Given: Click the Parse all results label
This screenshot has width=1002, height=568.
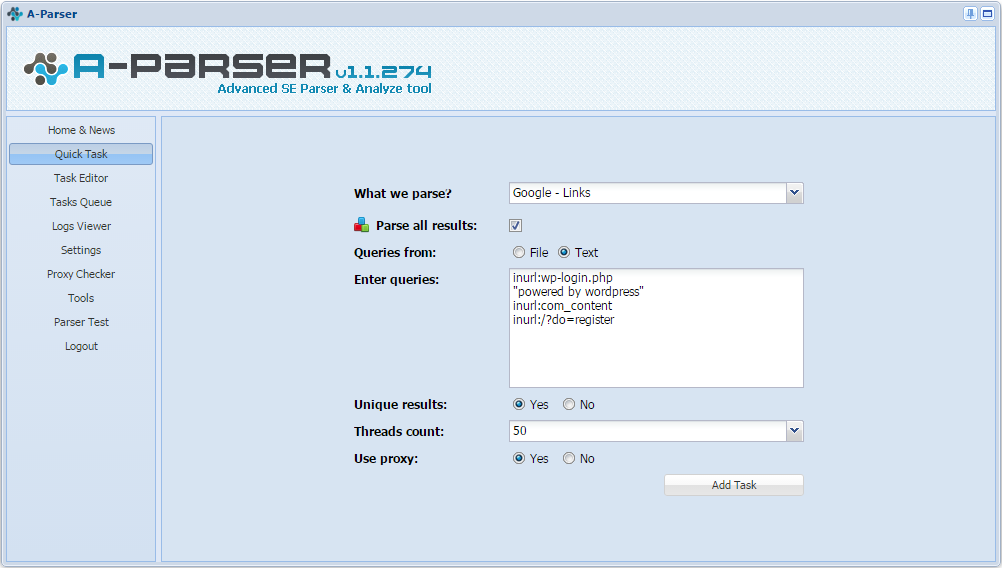Looking at the screenshot, I should [426, 226].
